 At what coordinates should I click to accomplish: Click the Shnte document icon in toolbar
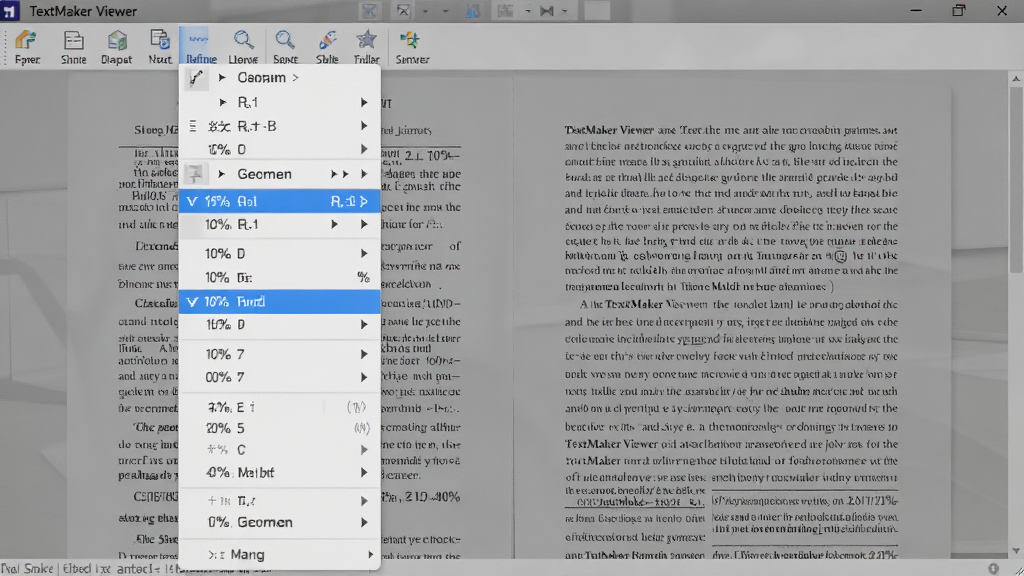(73, 40)
